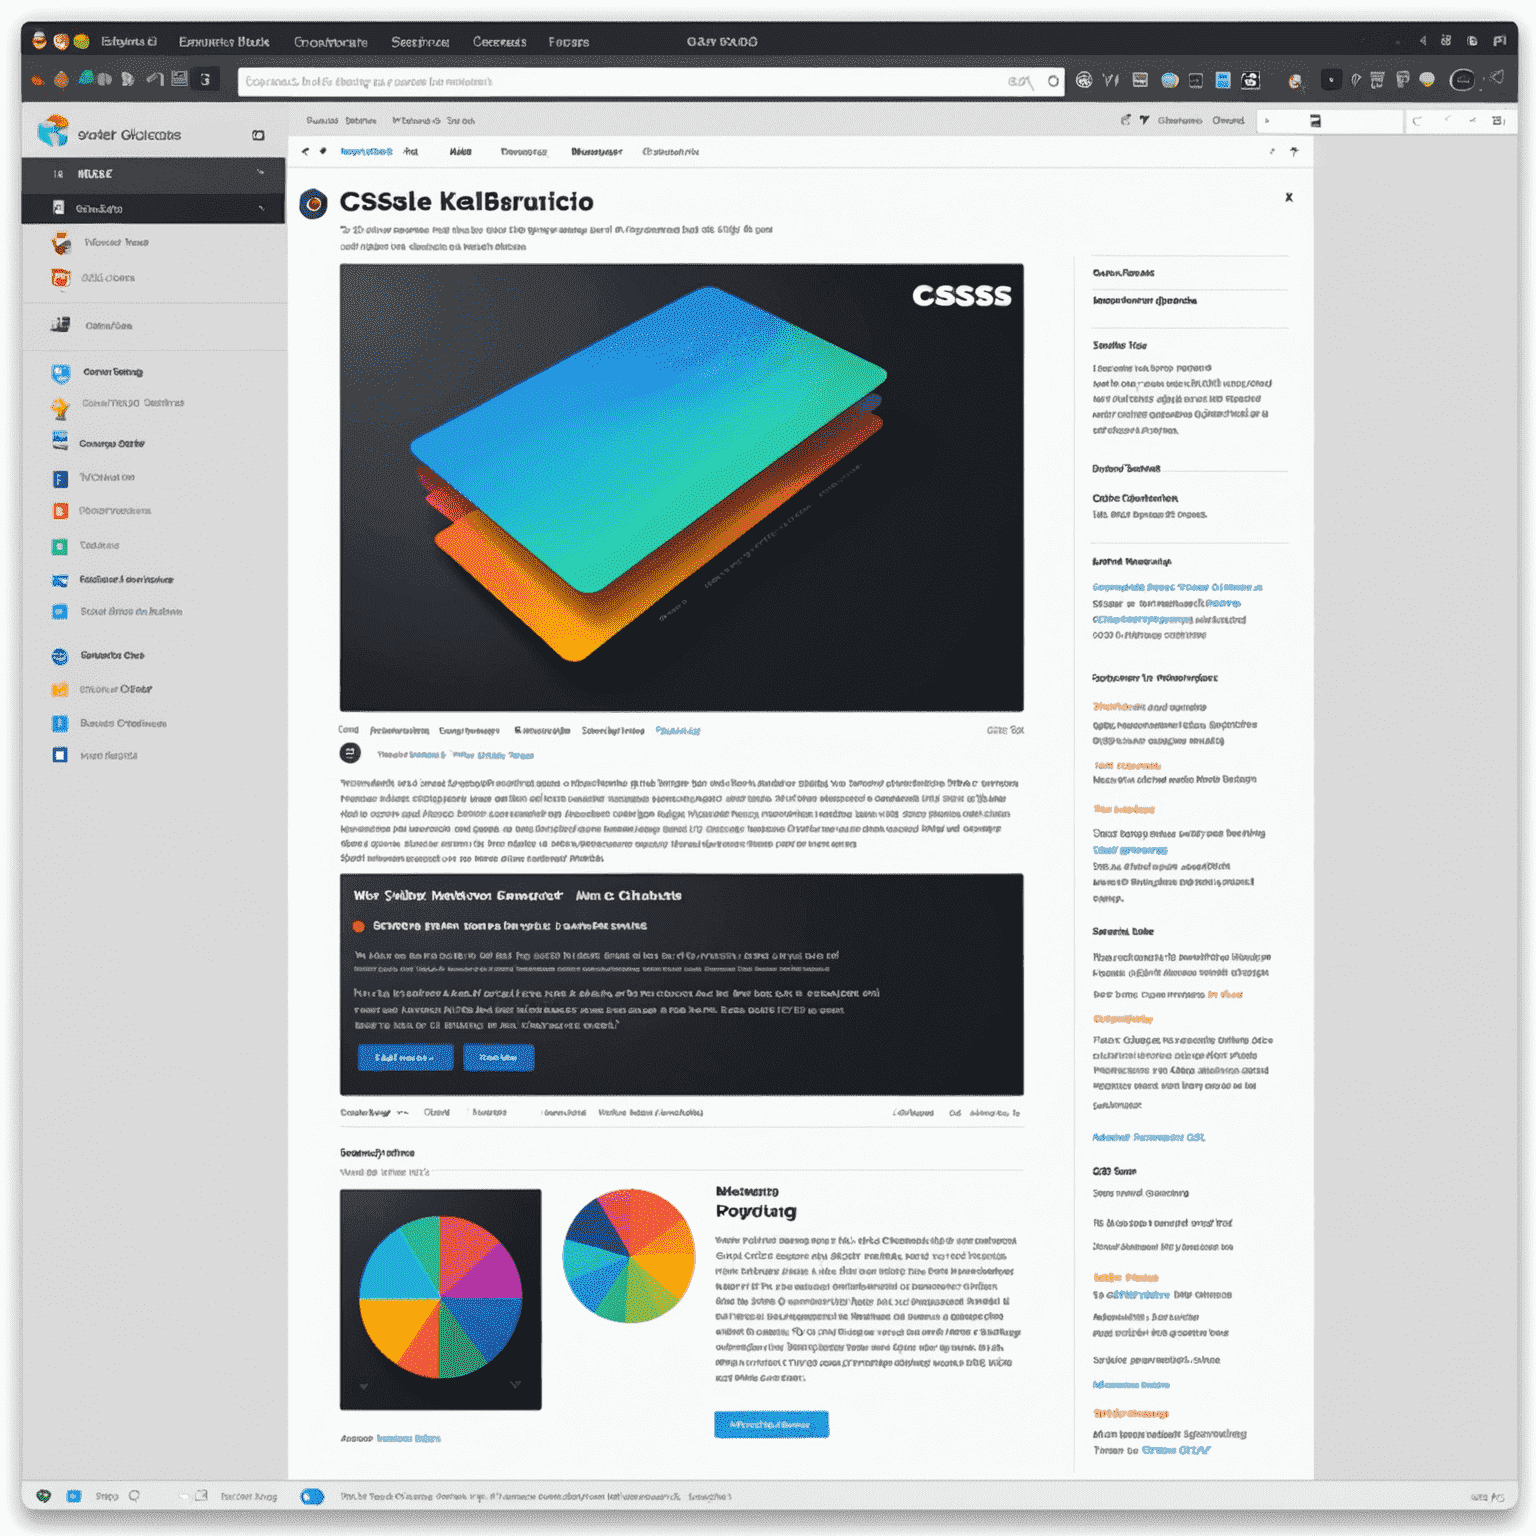Click the blue square outline icon at sidebar bottom
The image size is (1536, 1536).
(x=60, y=755)
